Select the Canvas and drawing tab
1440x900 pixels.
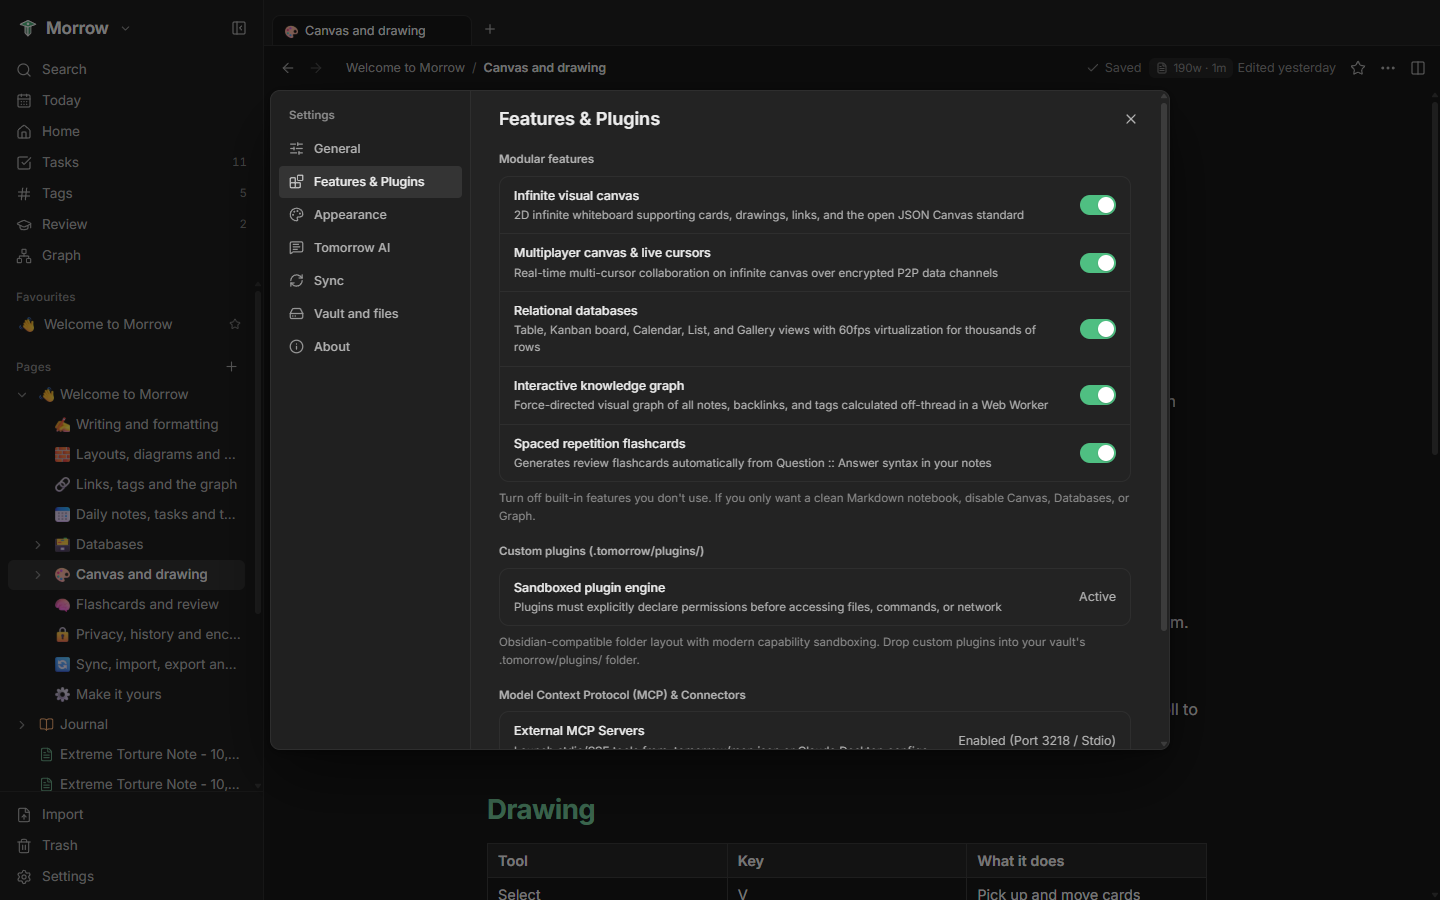coord(371,30)
